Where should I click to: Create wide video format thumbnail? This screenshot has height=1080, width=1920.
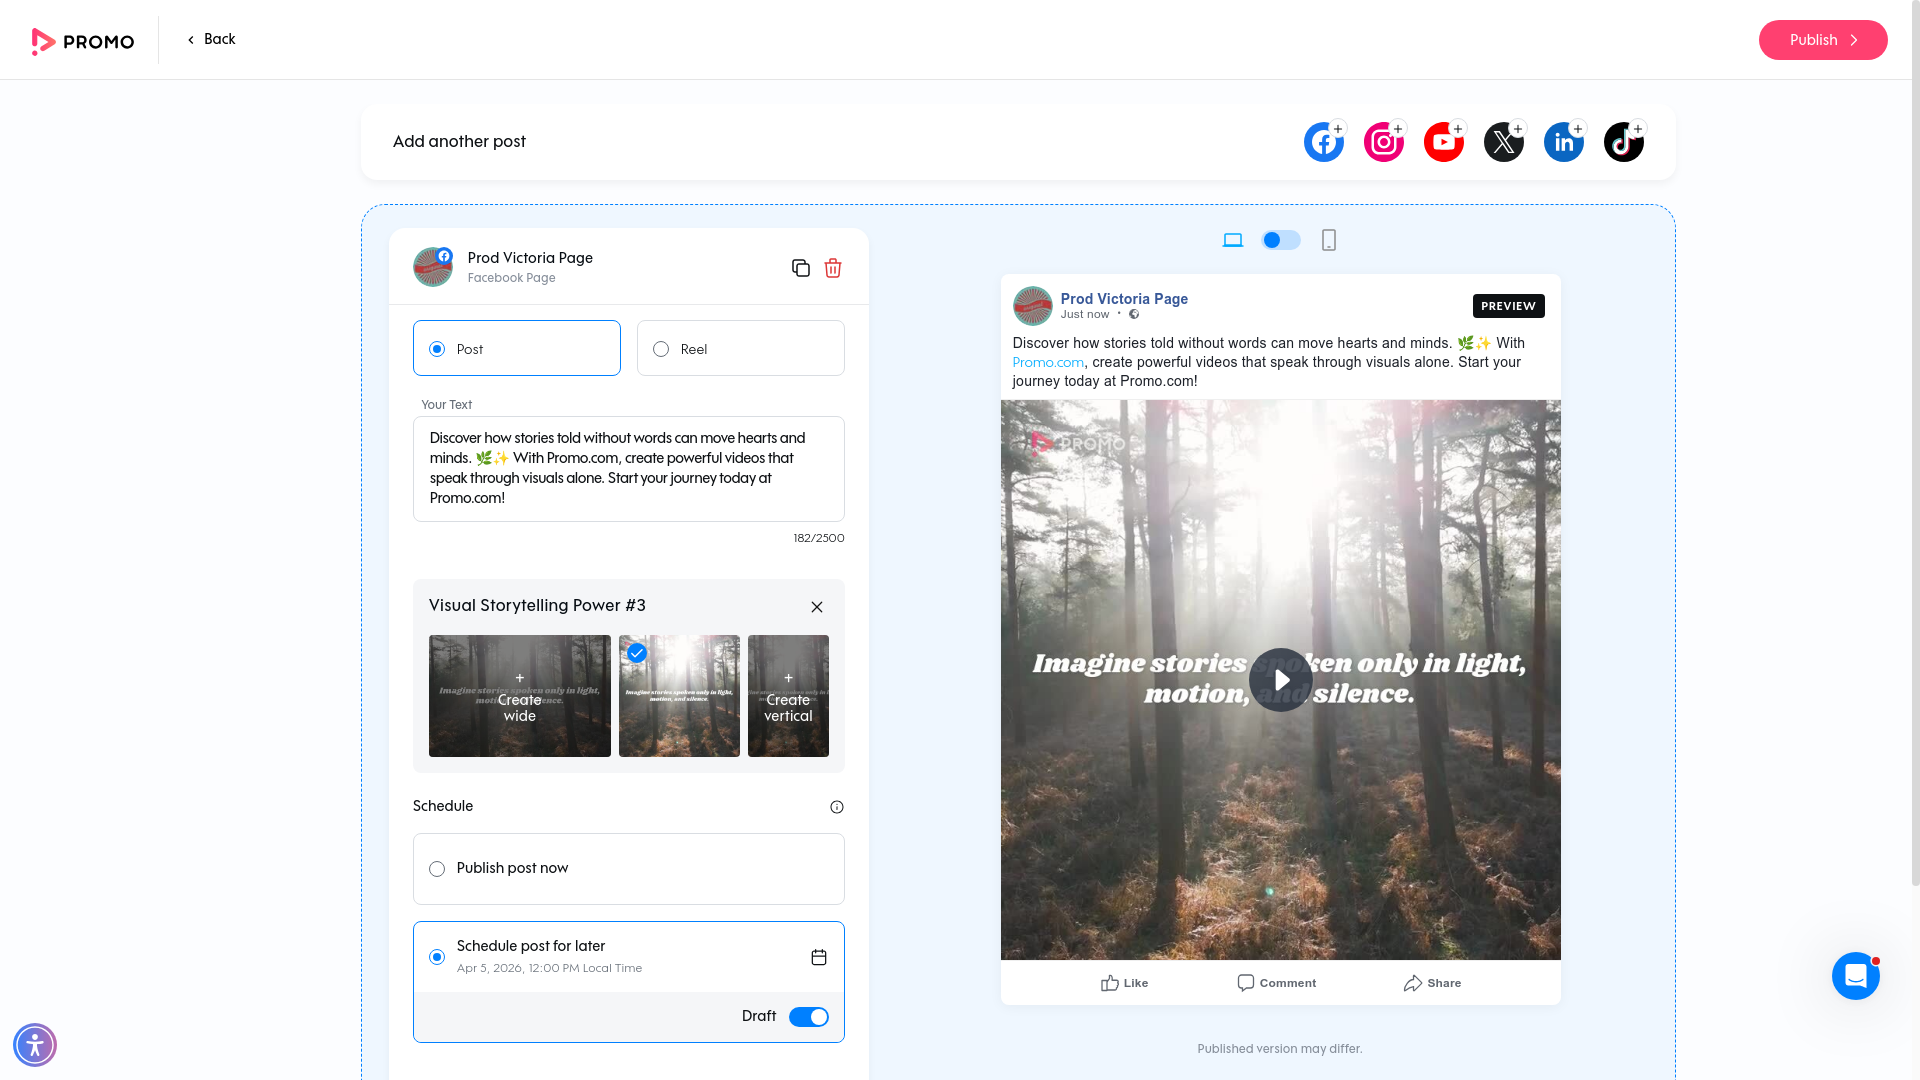519,696
